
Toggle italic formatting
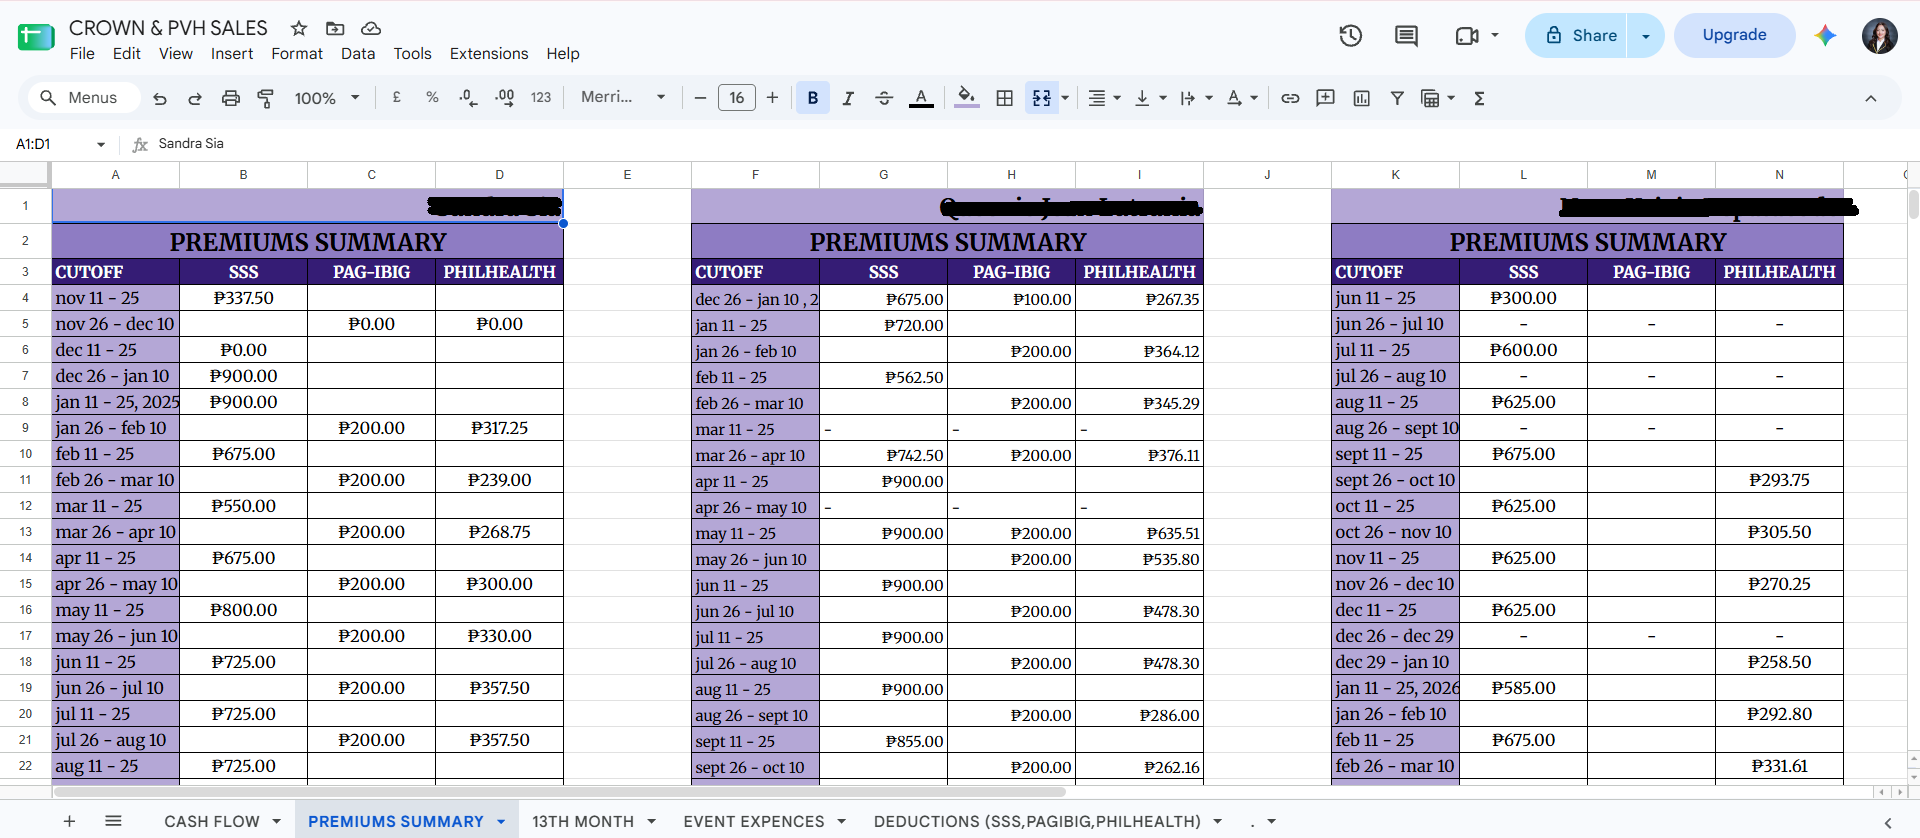tap(848, 98)
